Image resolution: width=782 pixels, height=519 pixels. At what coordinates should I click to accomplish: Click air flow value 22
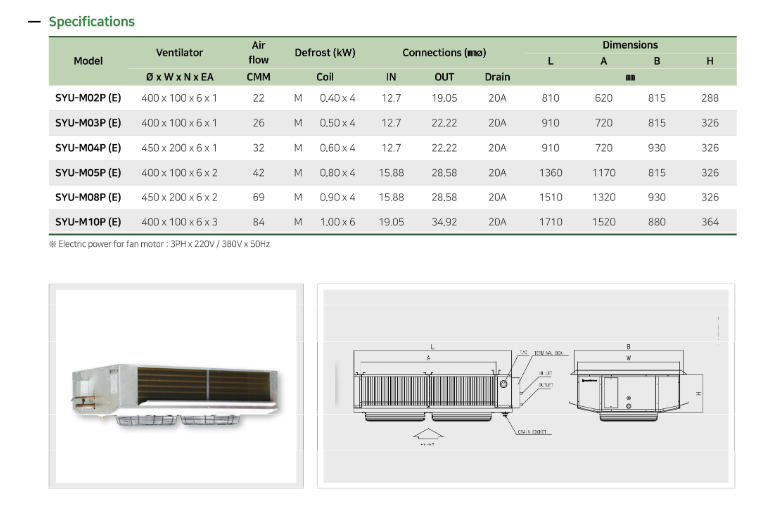[x=258, y=98]
